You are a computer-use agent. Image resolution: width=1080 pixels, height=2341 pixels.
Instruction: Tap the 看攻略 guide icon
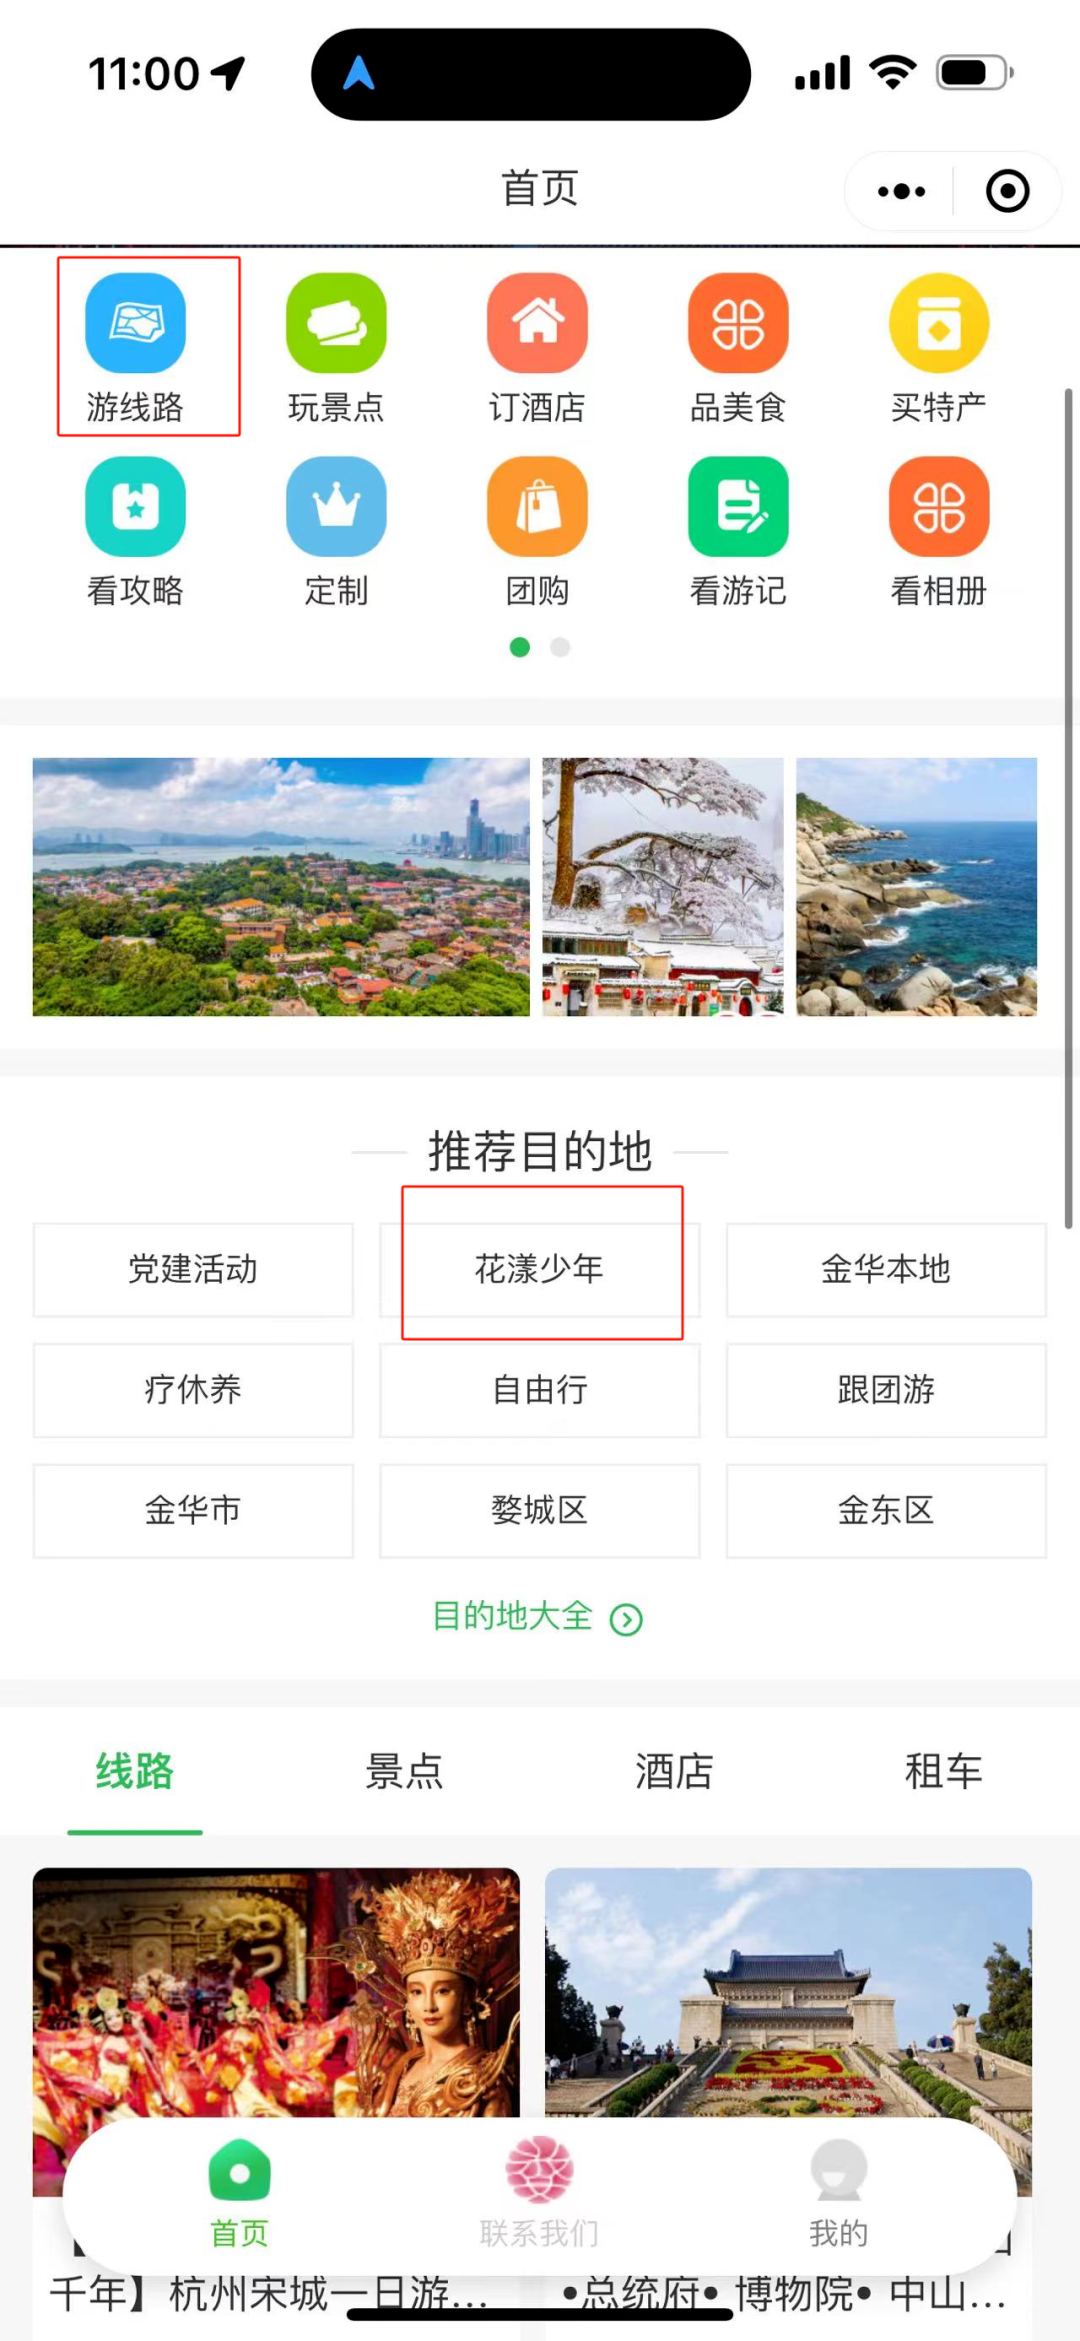[136, 506]
